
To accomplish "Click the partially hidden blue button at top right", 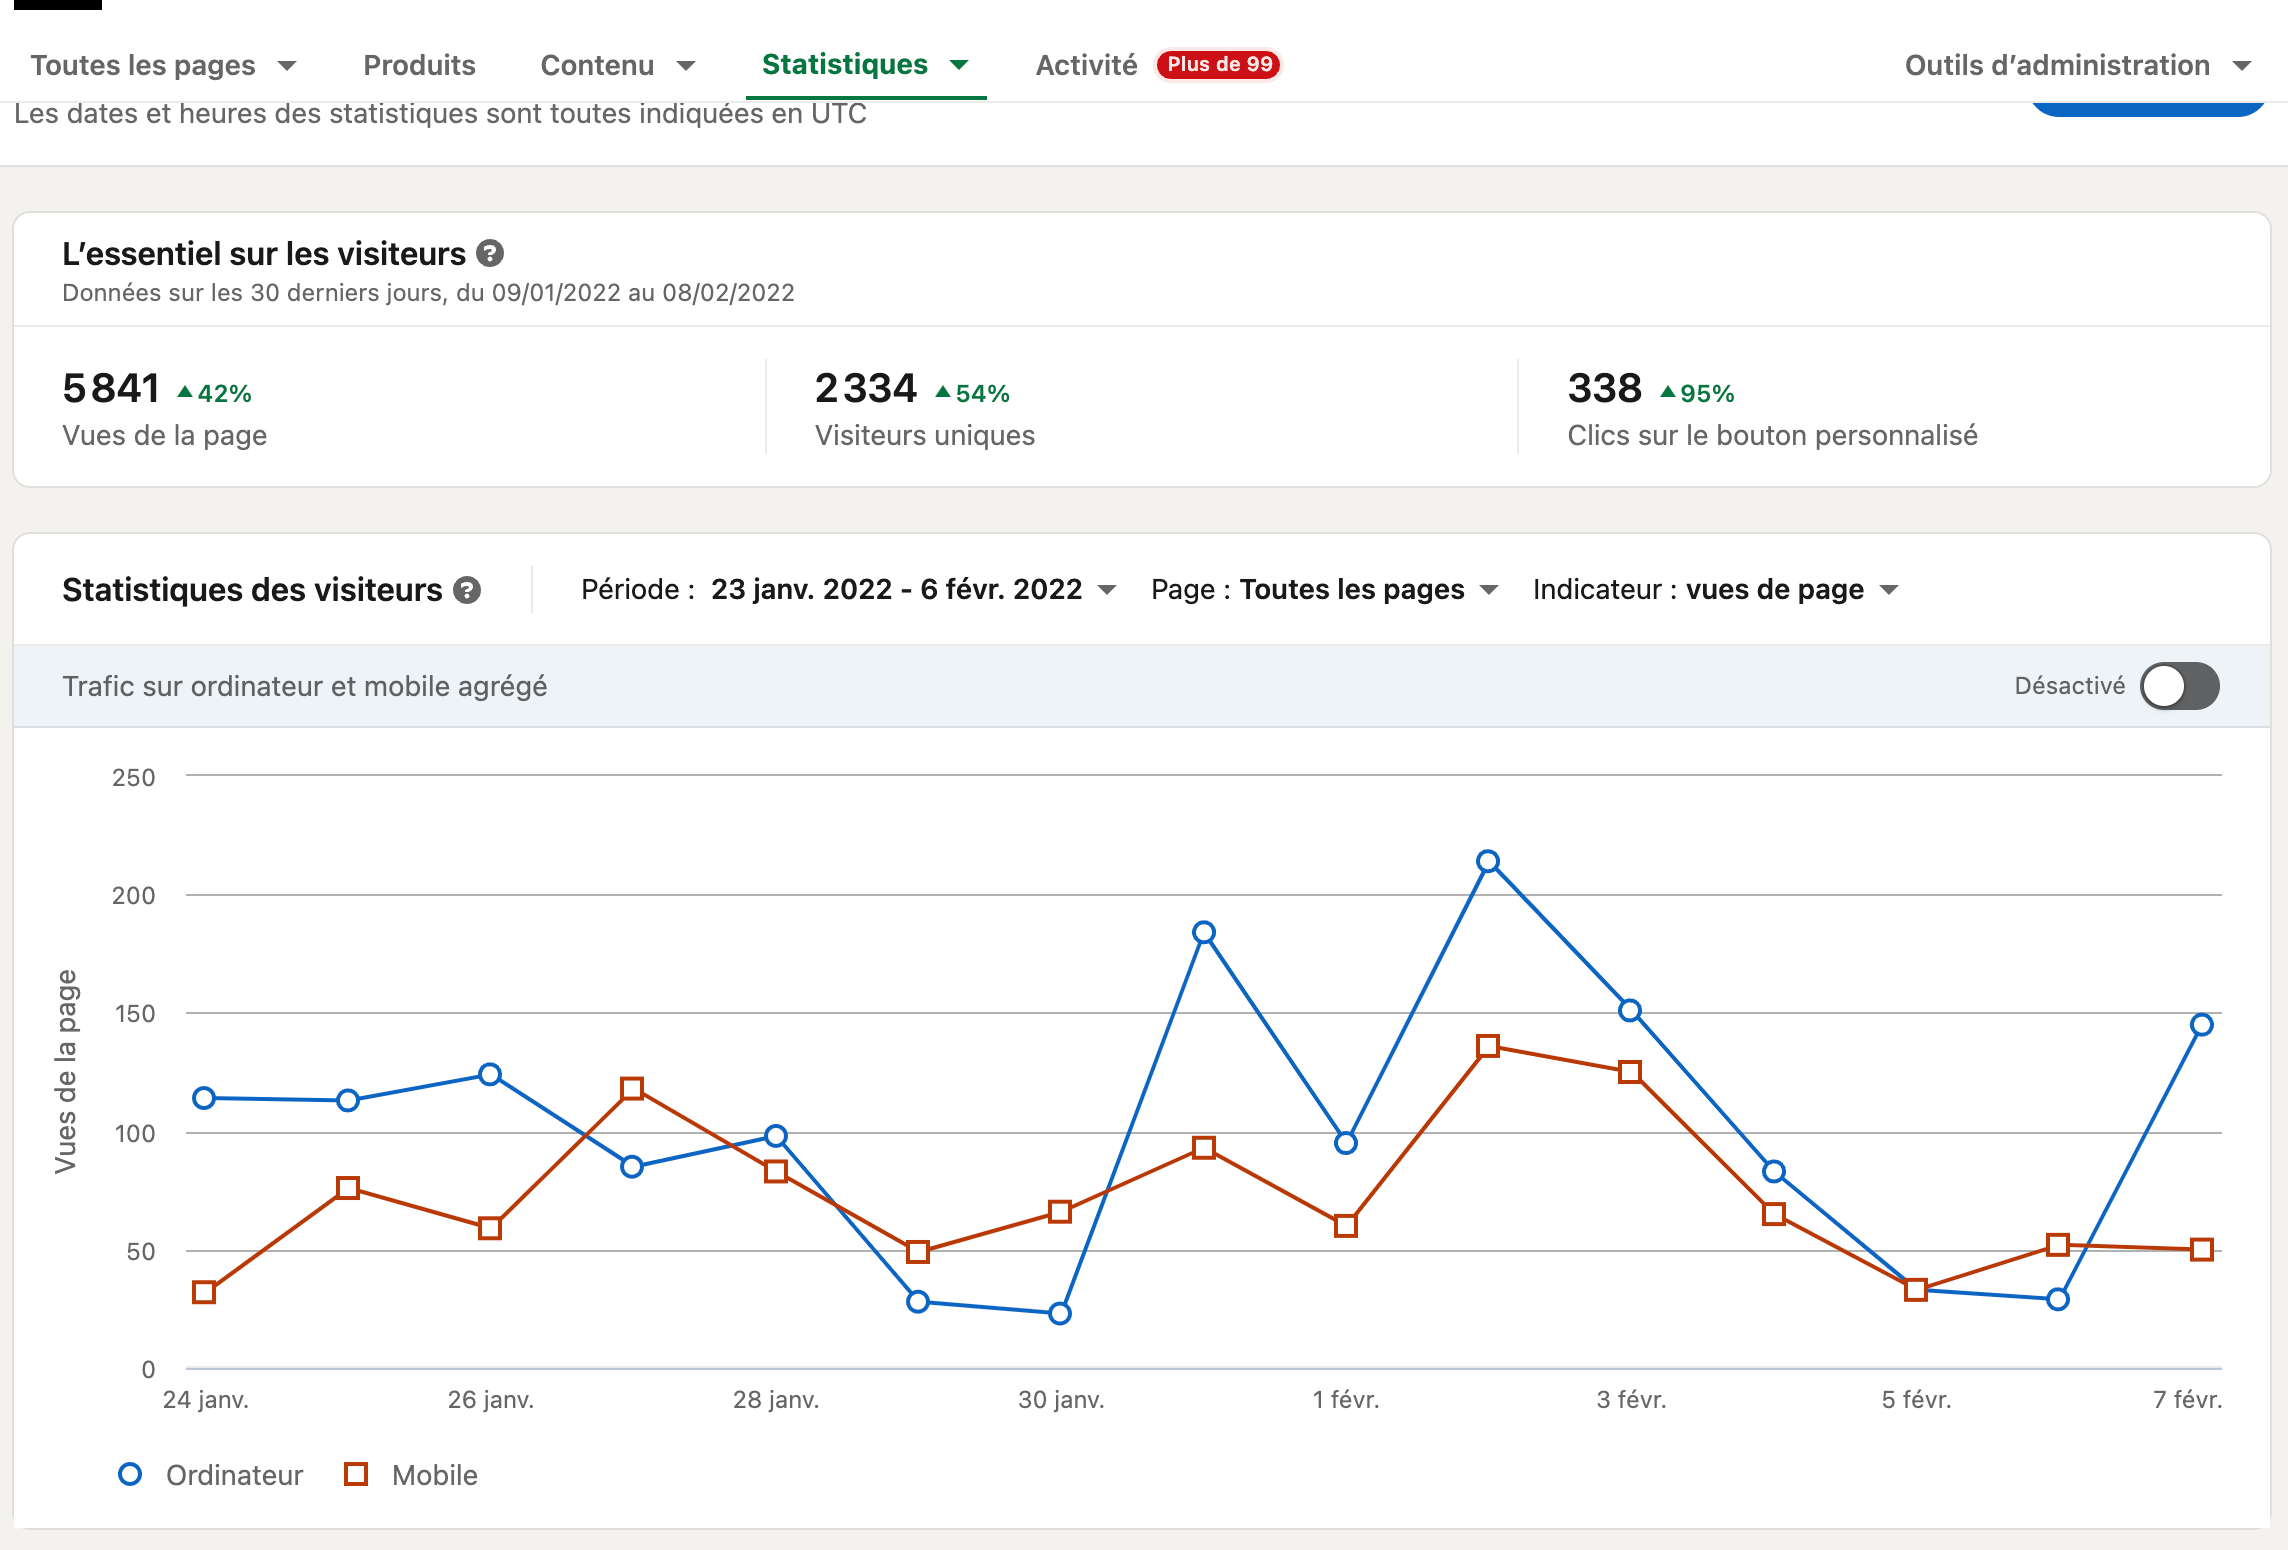I will (x=2147, y=109).
